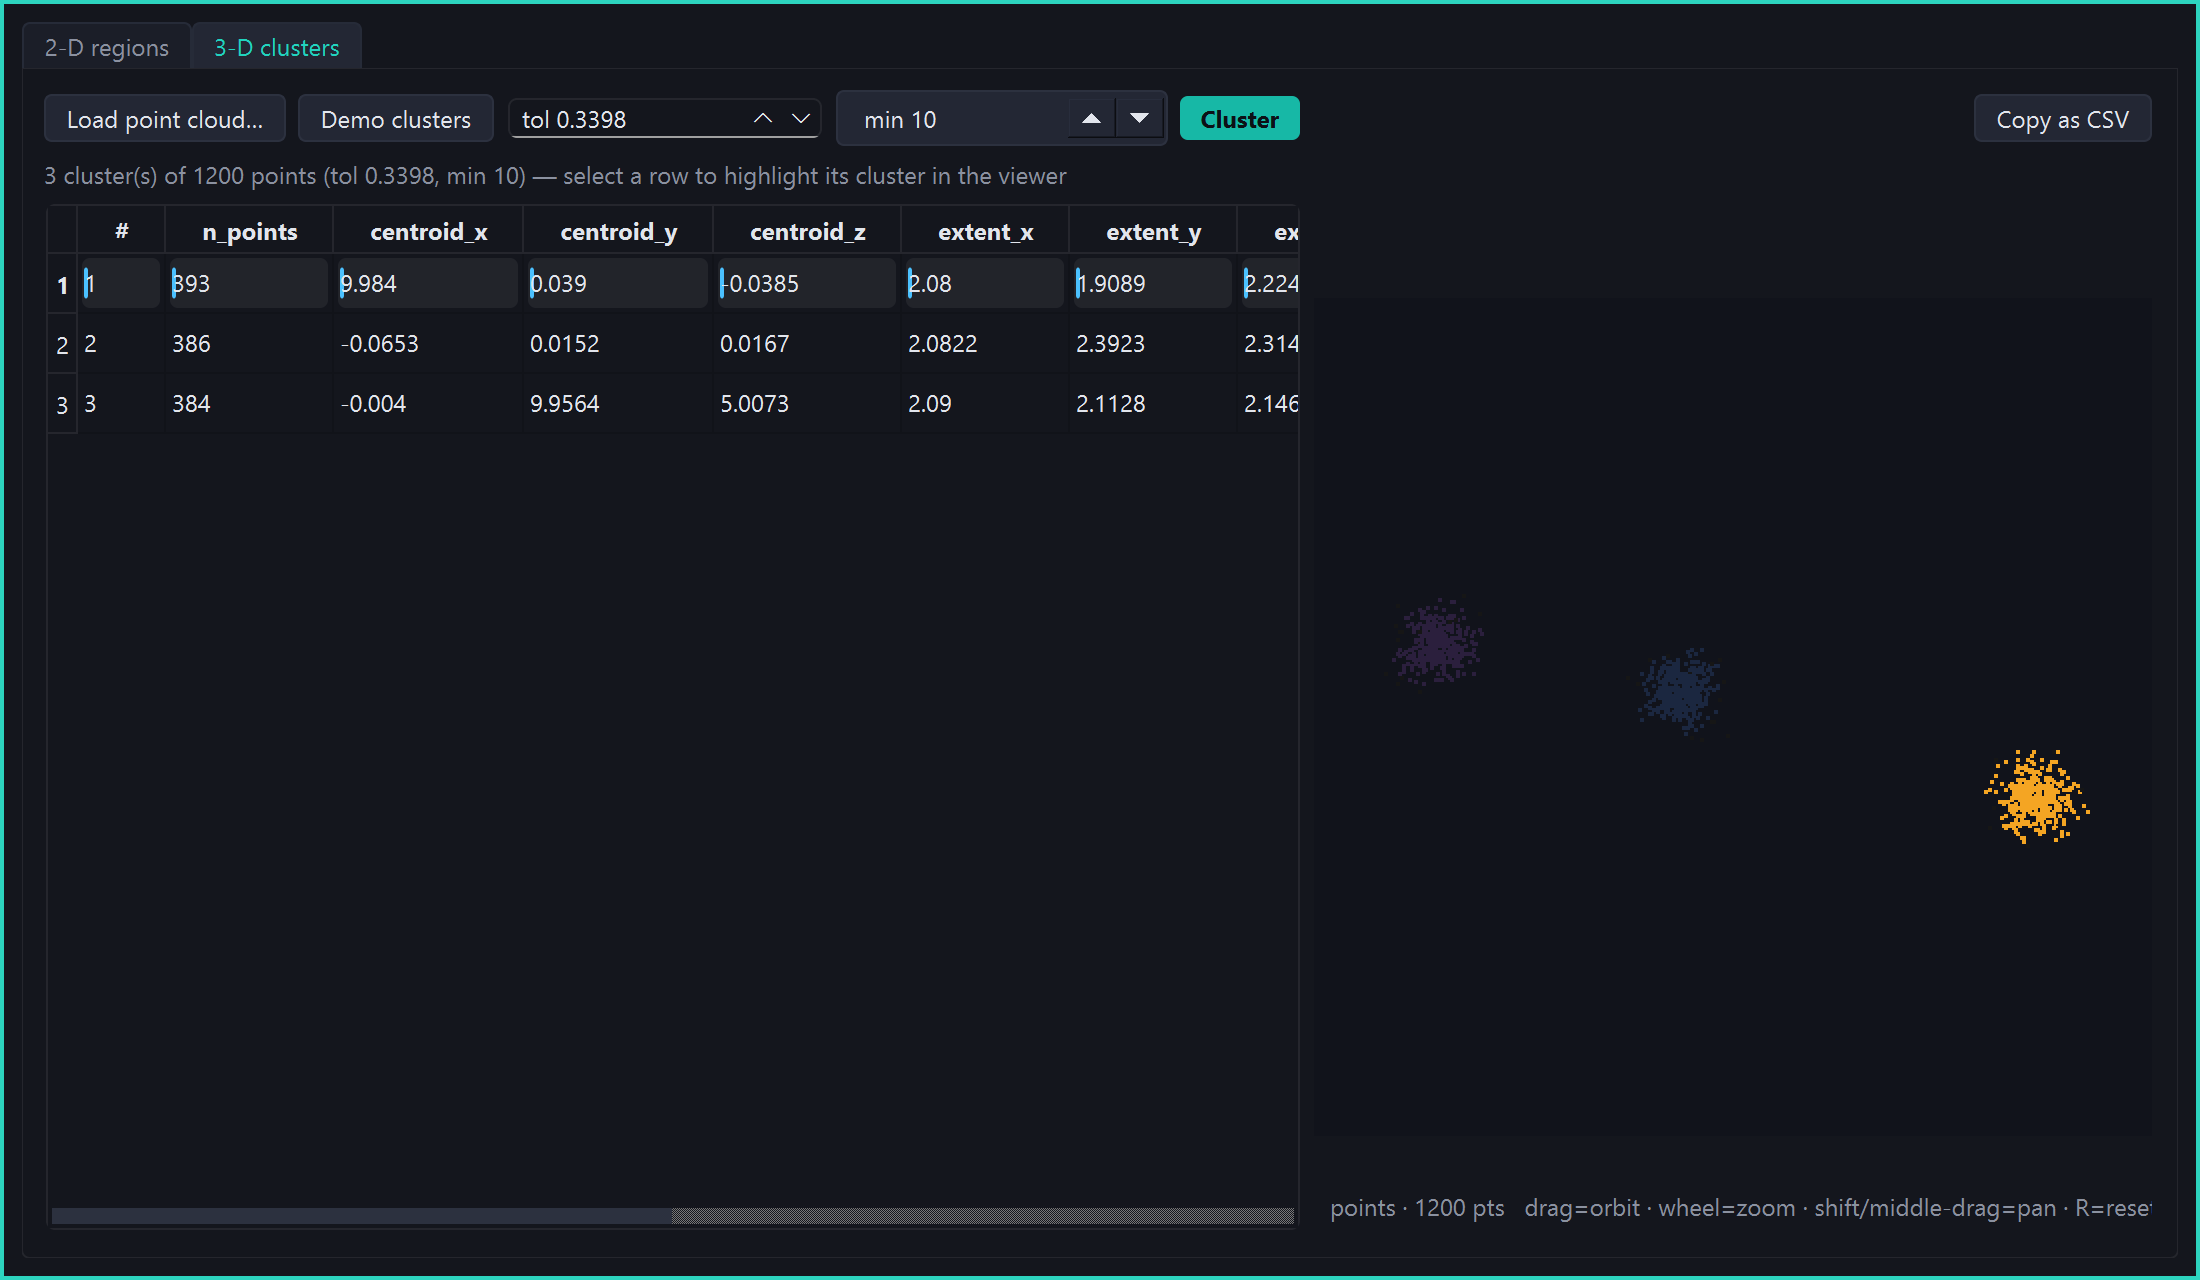This screenshot has width=2200, height=1280.
Task: Click centroid_y value 9.9564
Action: [618, 403]
